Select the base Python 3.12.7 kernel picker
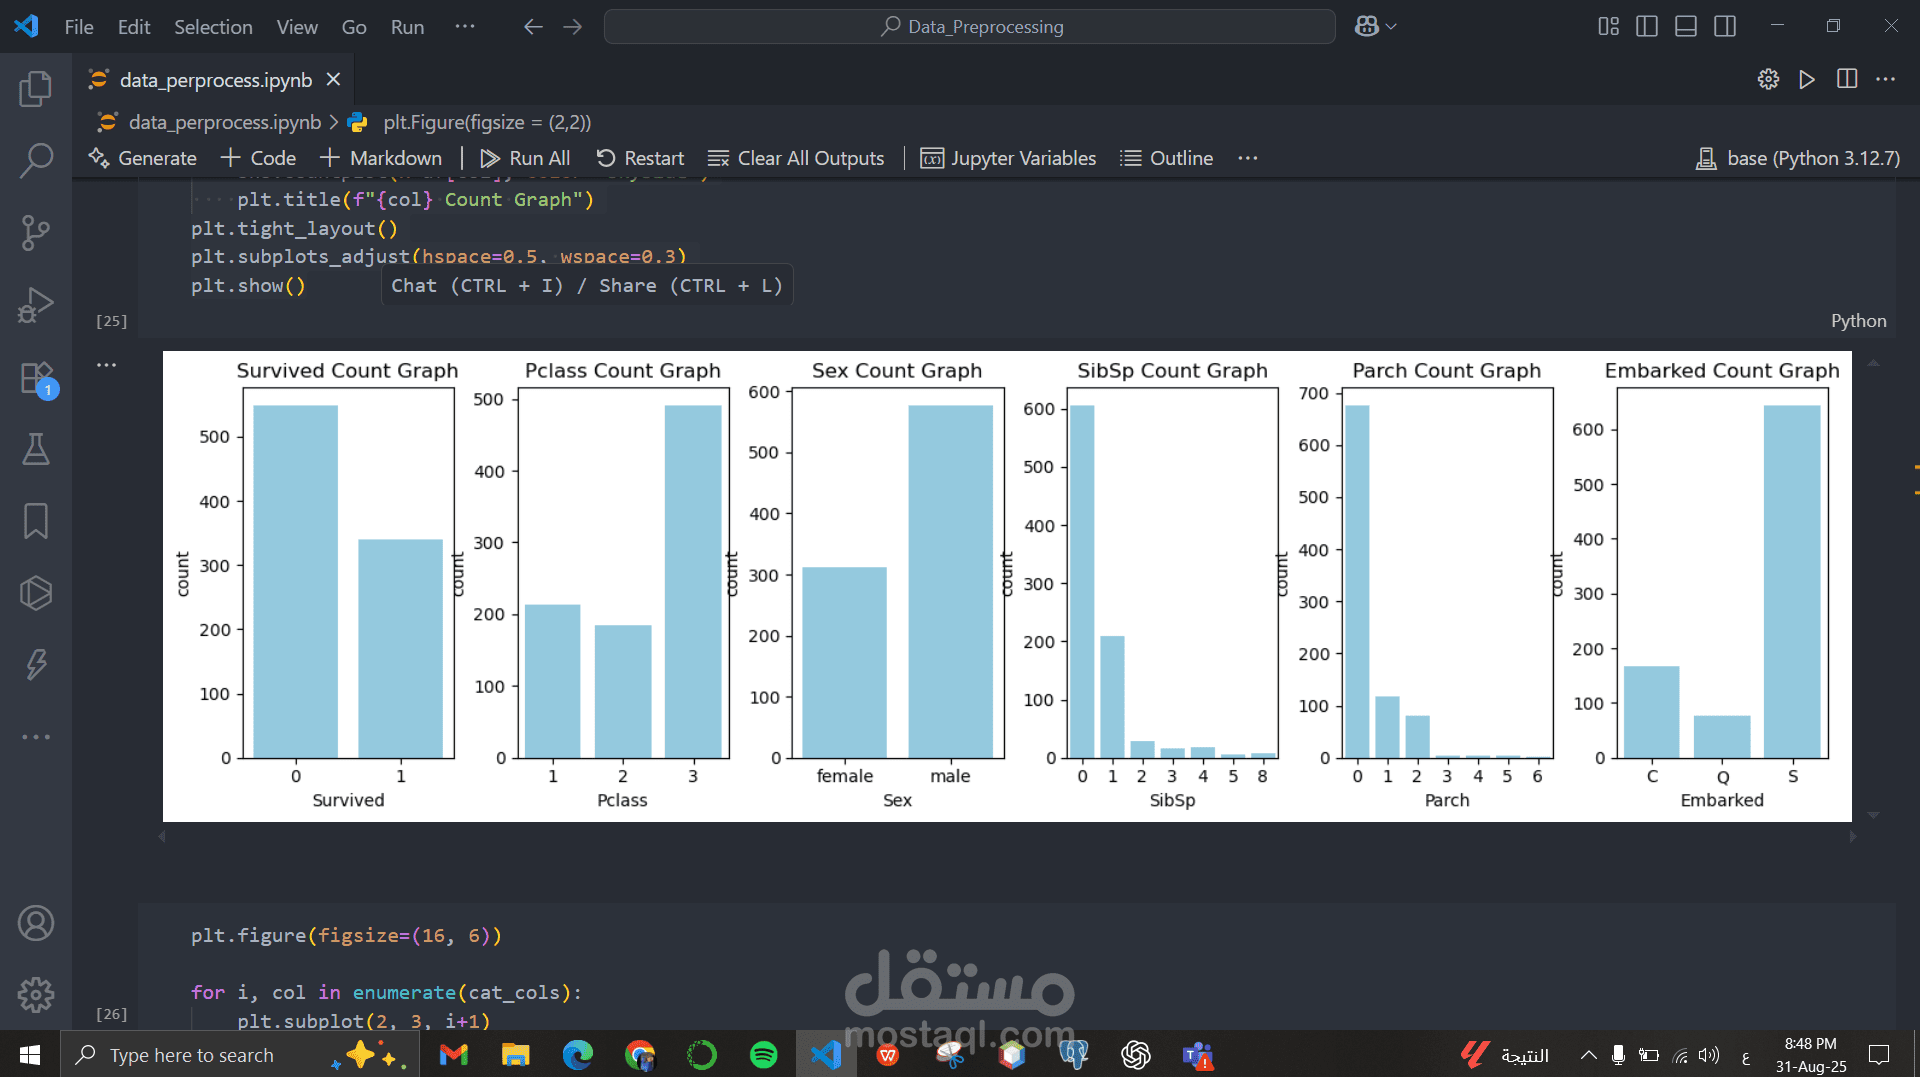The image size is (1920, 1077). pos(1798,158)
